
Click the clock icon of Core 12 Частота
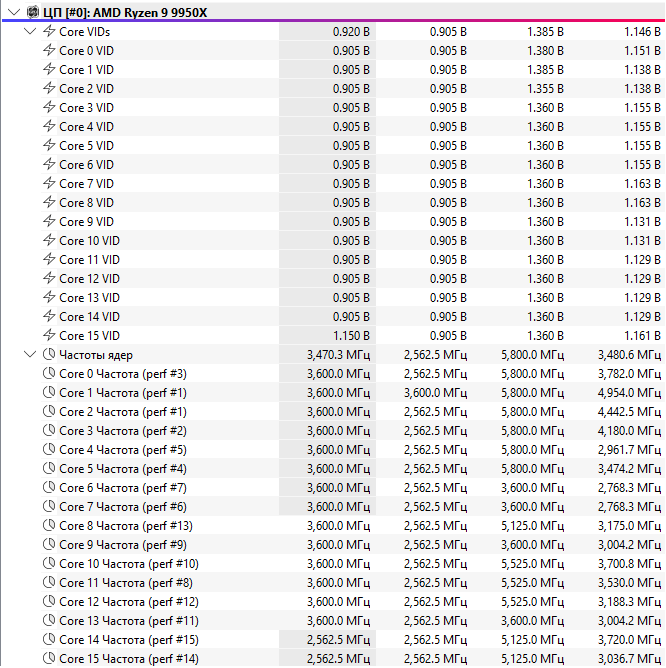click(49, 602)
